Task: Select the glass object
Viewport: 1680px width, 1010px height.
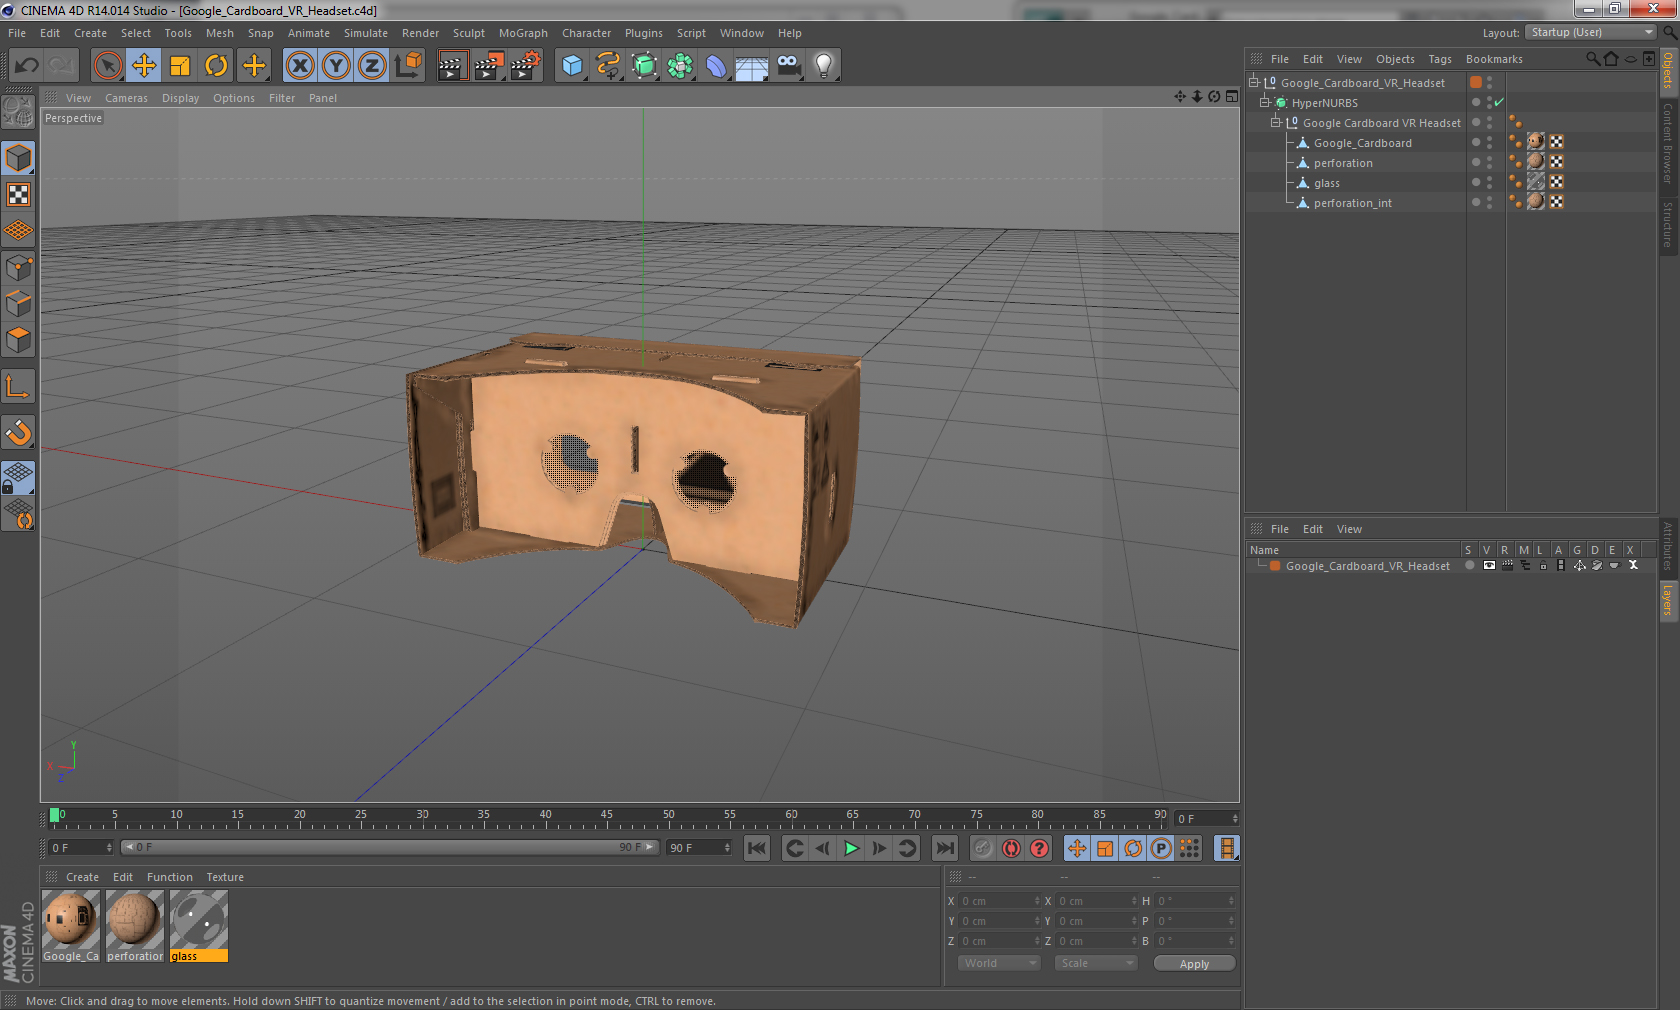Action: pyautogui.click(x=1326, y=183)
